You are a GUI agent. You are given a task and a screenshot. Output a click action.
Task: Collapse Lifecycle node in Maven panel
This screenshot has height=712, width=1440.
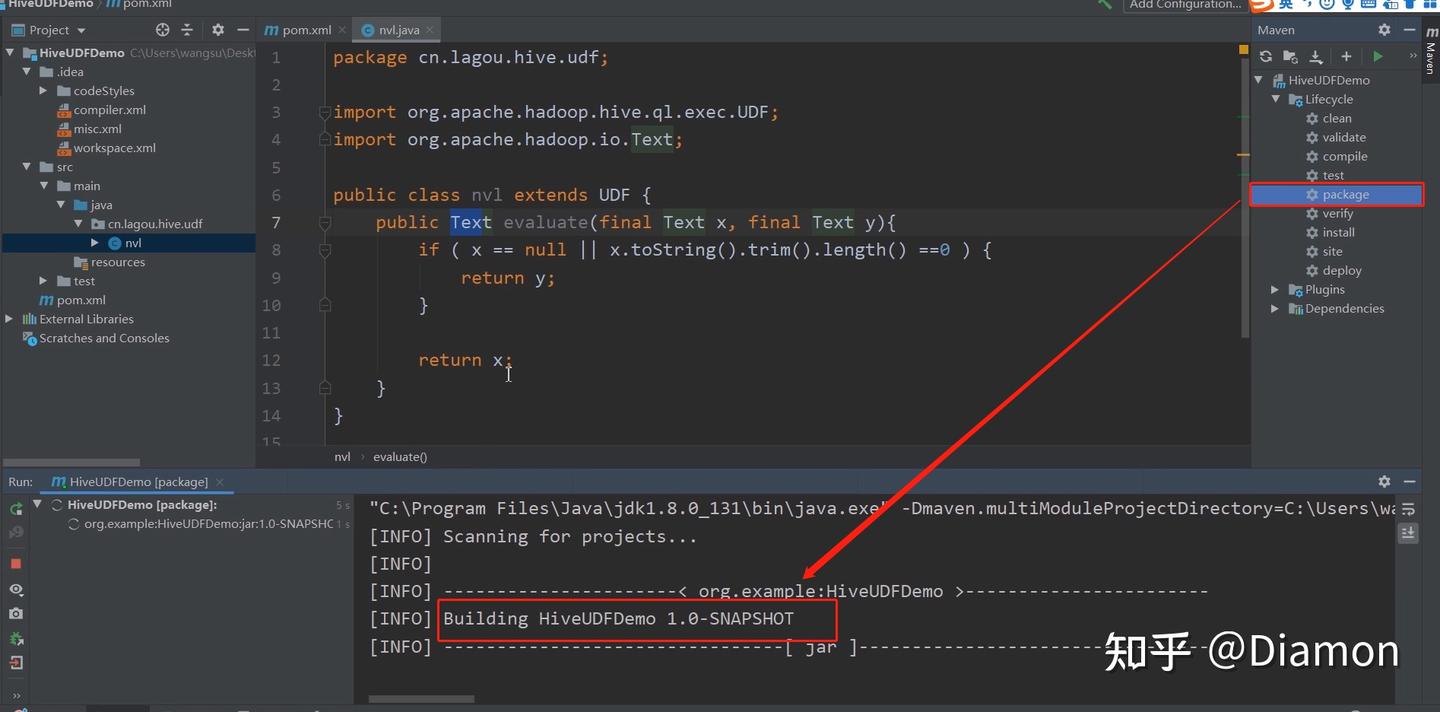pos(1276,99)
